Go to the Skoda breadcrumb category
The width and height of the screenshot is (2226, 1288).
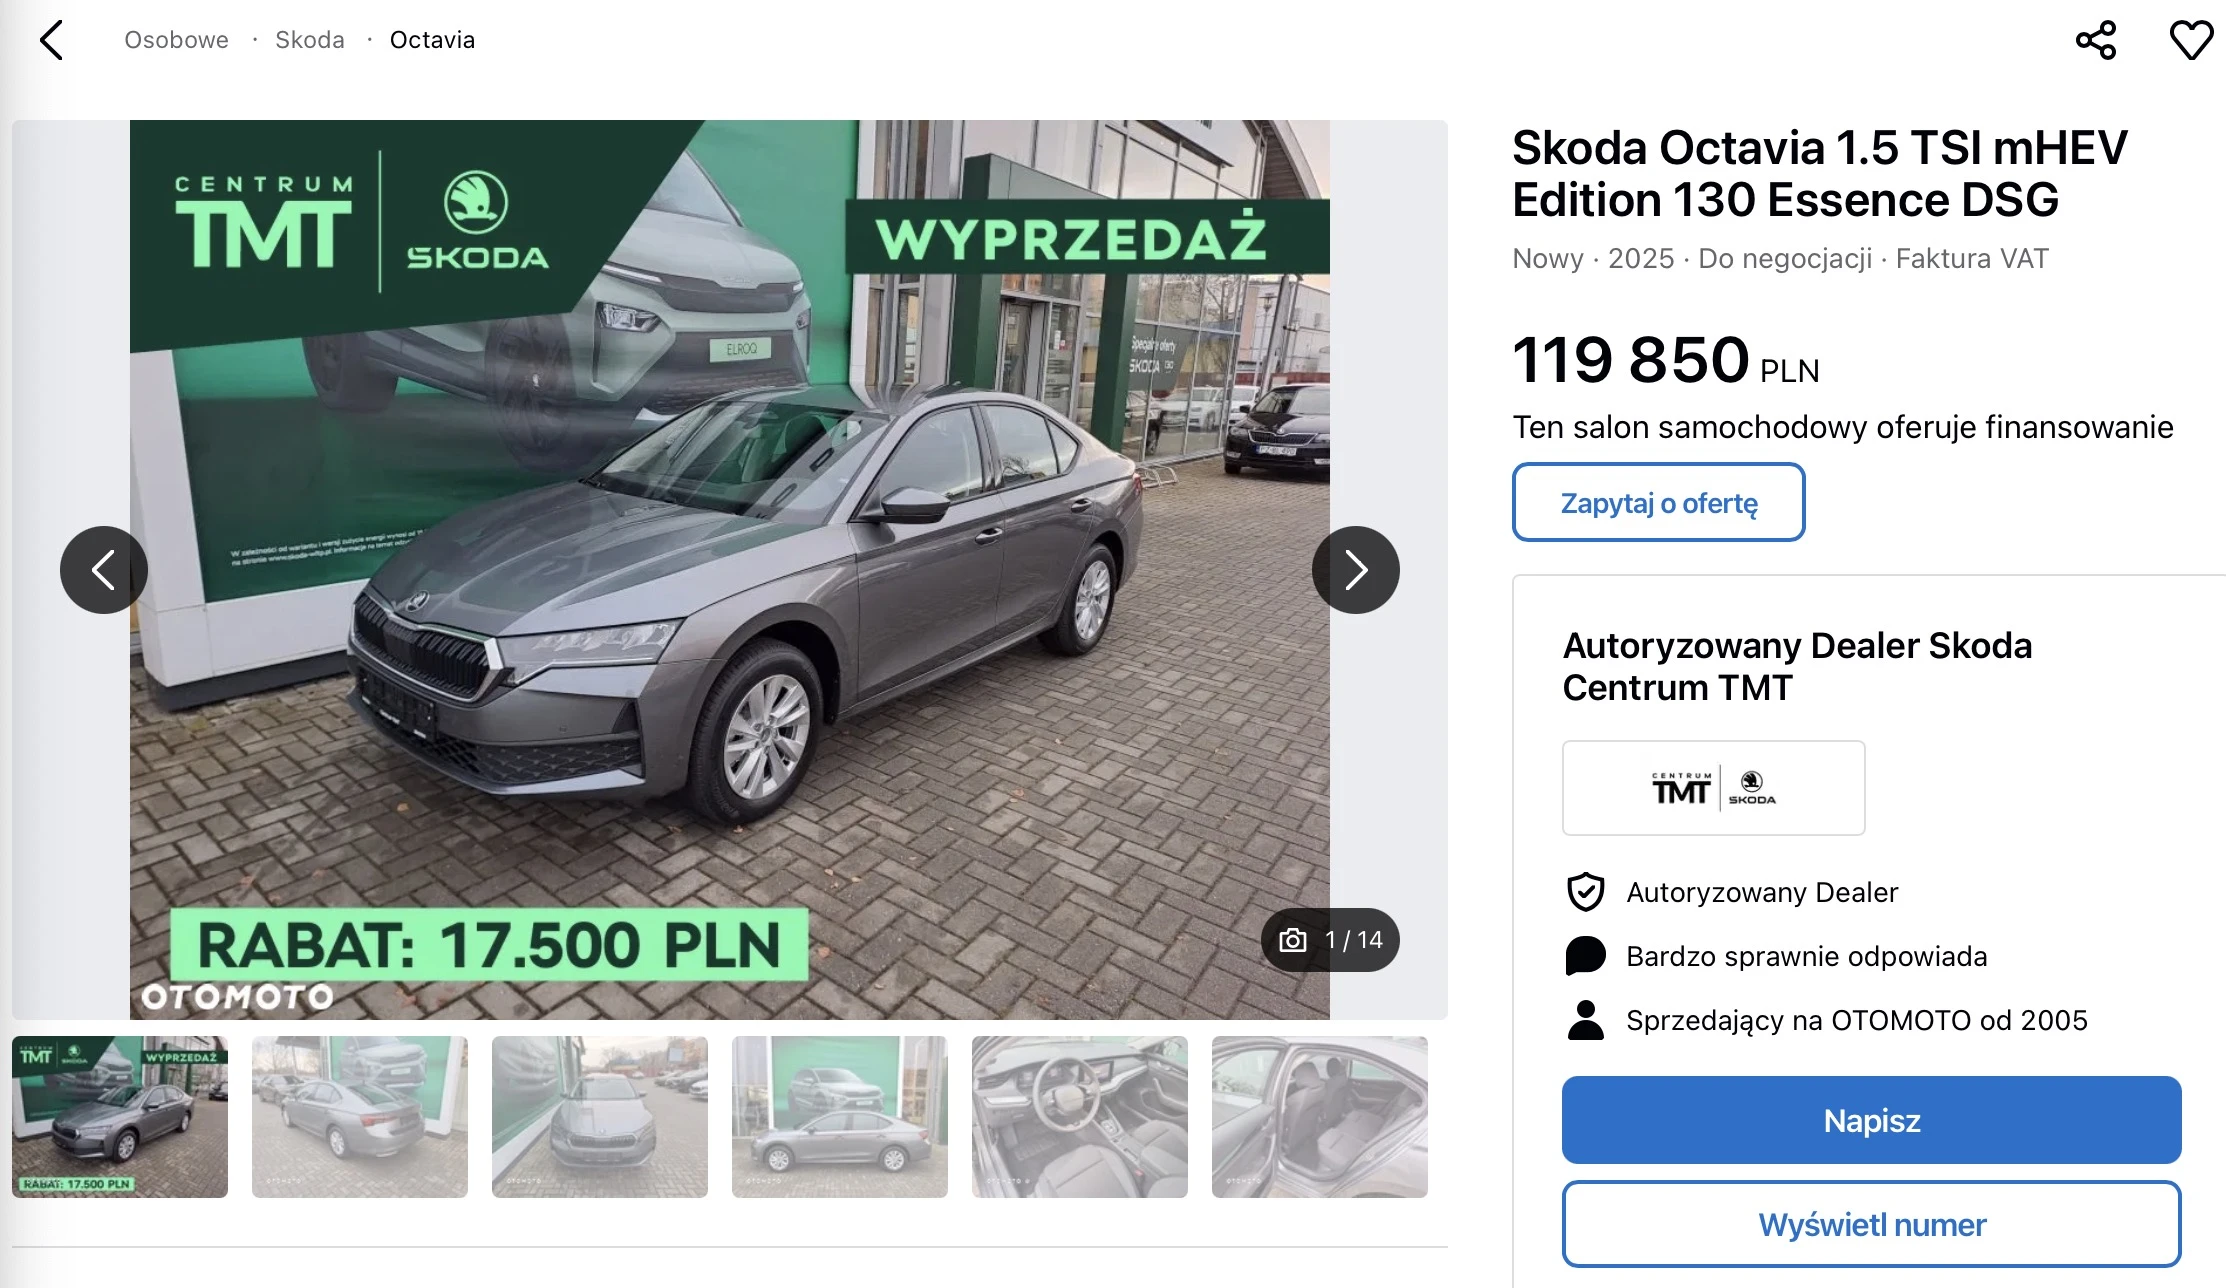click(x=310, y=40)
